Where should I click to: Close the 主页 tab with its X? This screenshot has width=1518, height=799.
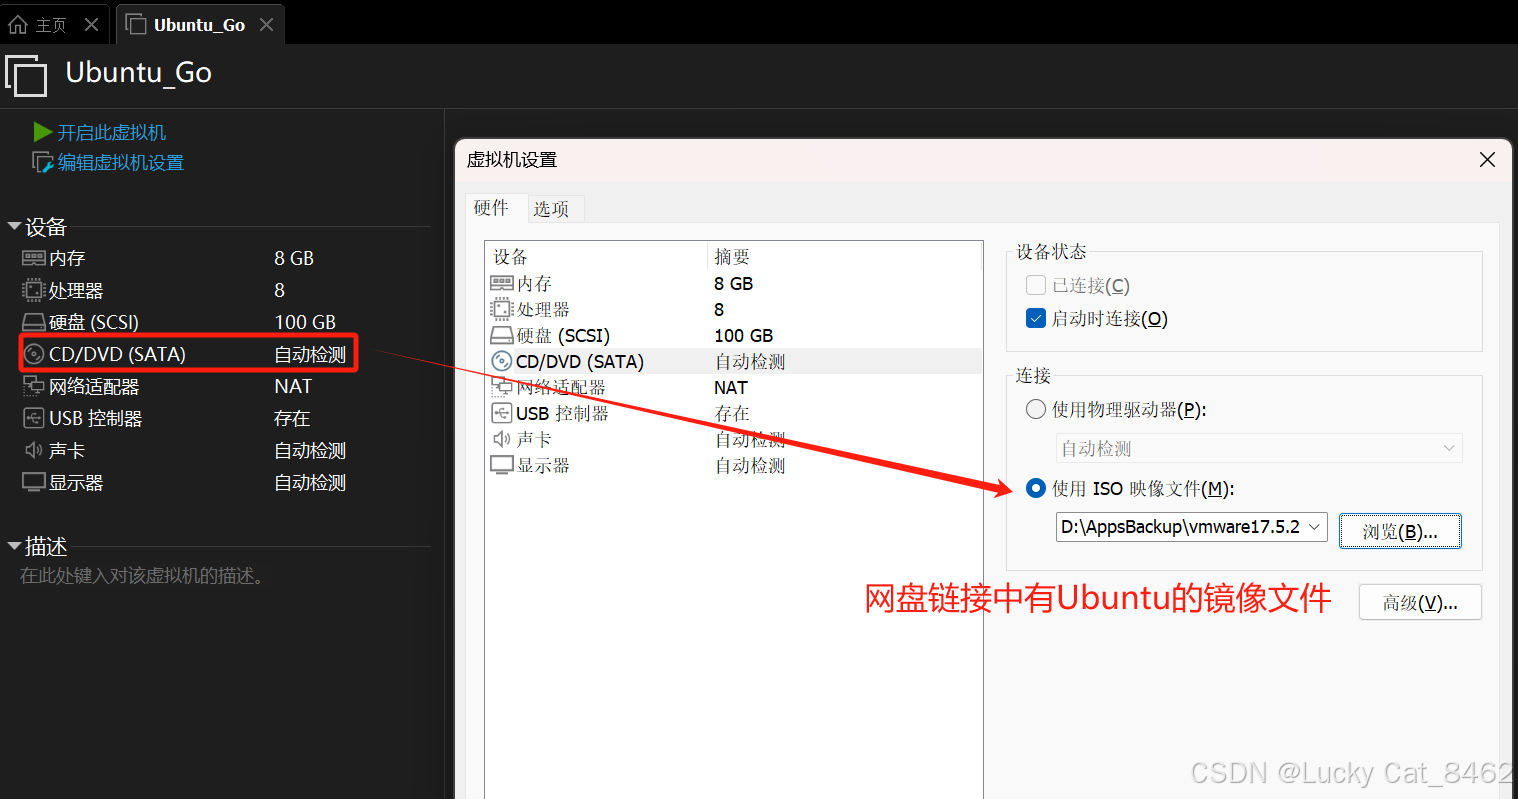pyautogui.click(x=91, y=25)
